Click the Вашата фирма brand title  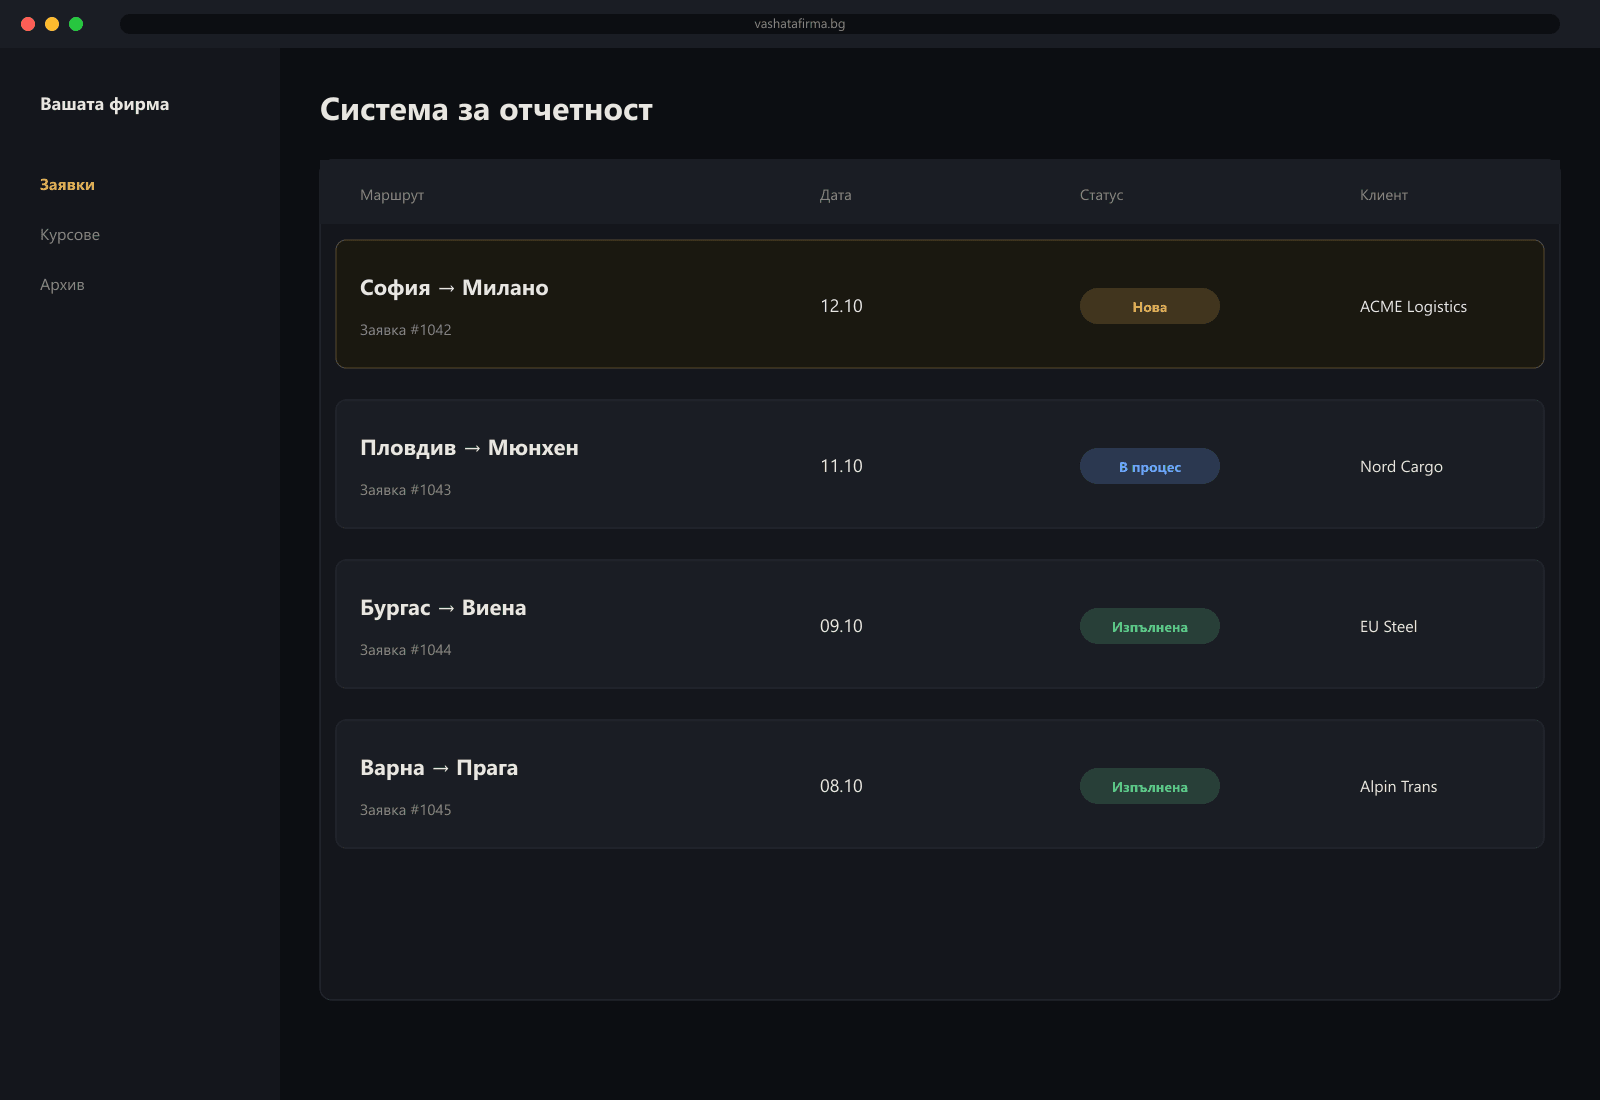(x=104, y=104)
